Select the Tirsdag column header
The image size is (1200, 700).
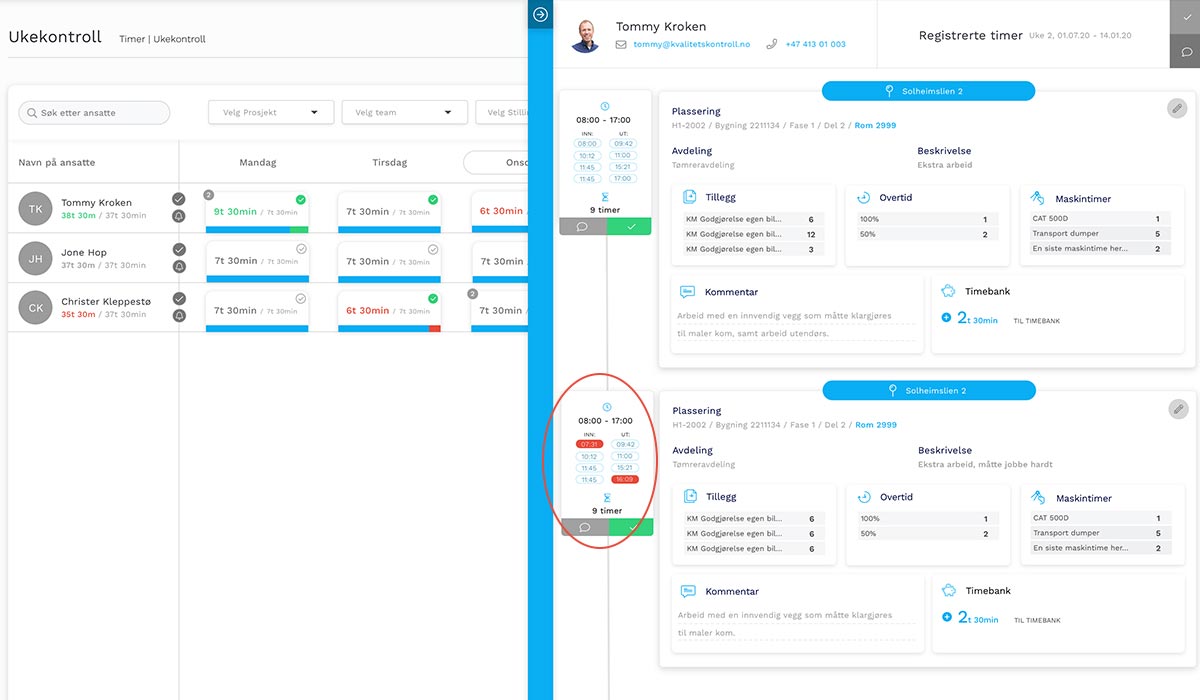(x=389, y=162)
